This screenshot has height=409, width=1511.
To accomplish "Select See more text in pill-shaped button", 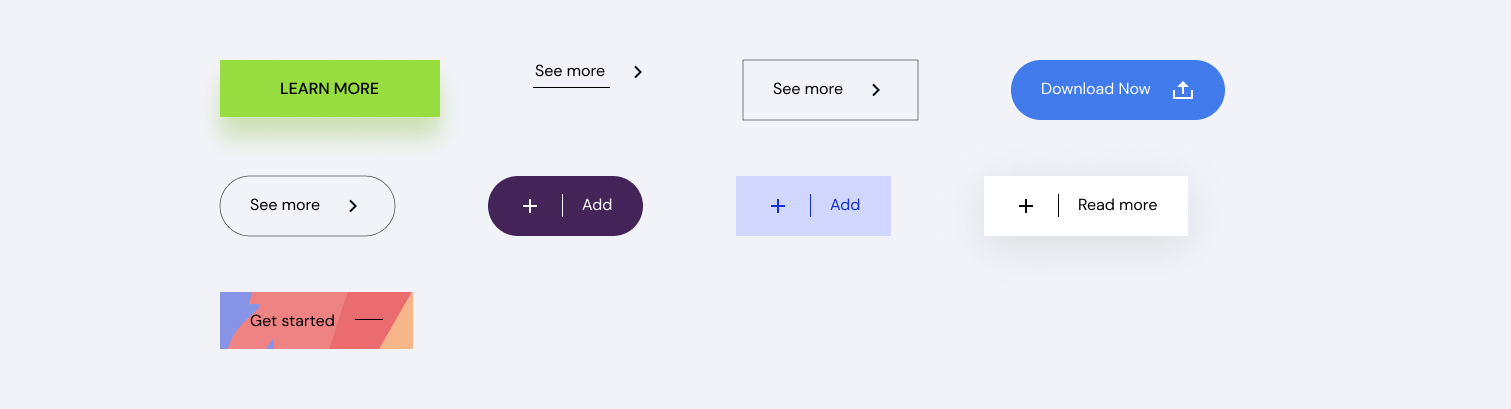I will [x=285, y=206].
